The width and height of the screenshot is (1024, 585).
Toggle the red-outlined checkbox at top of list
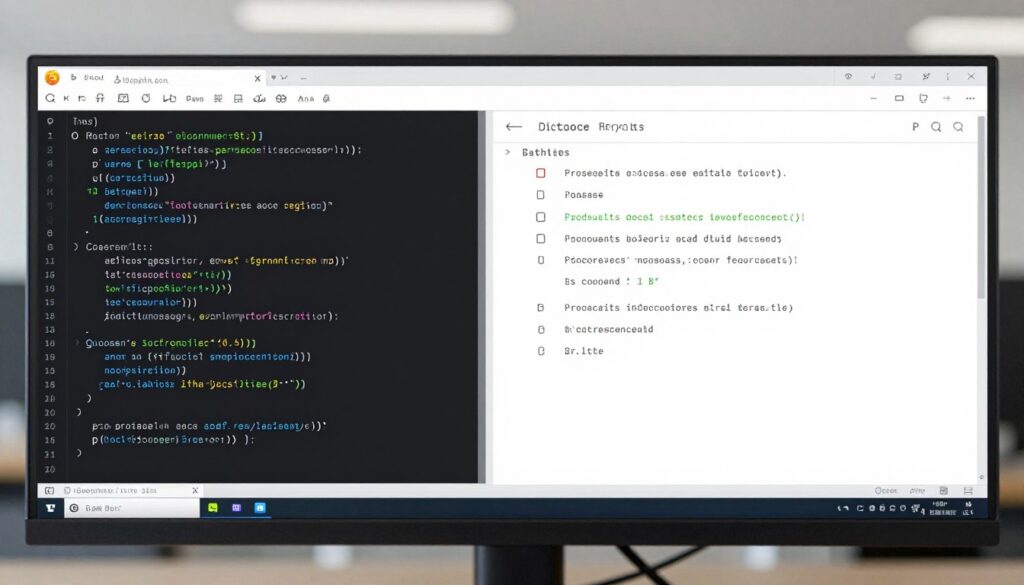click(541, 173)
